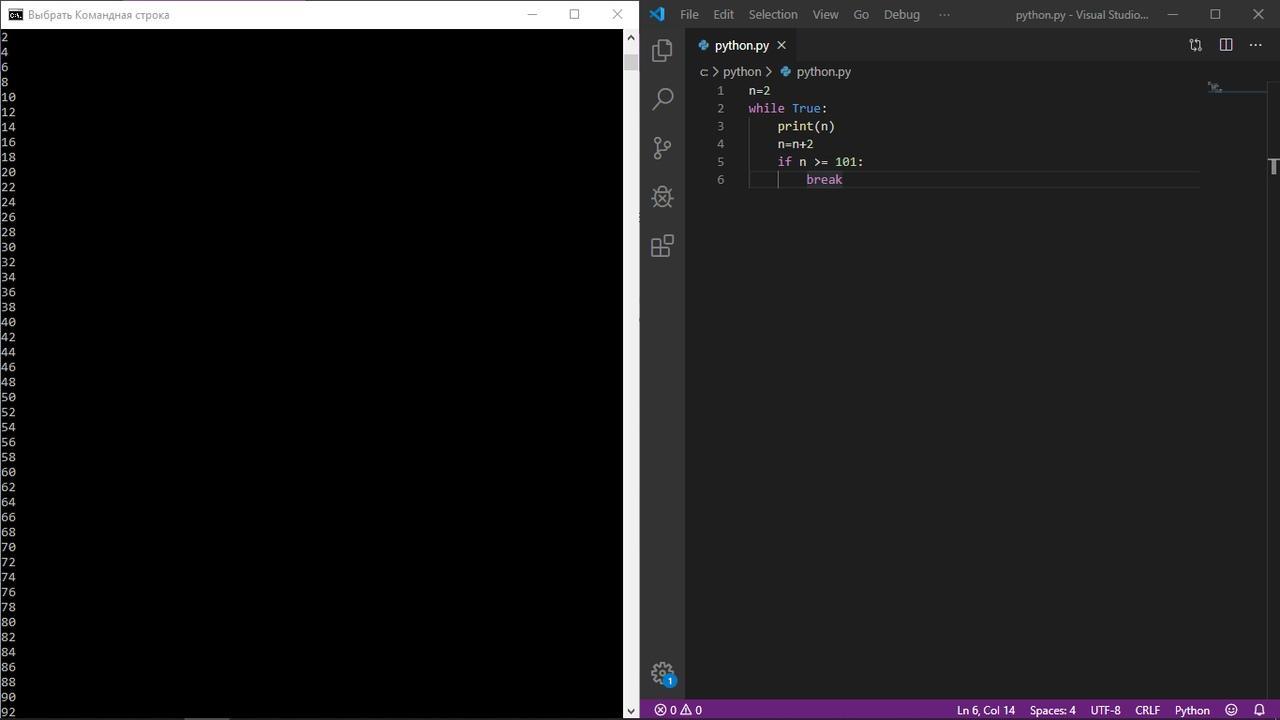Viewport: 1280px width, 720px height.
Task: Click command prompt scrollbar up arrow
Action: point(631,37)
